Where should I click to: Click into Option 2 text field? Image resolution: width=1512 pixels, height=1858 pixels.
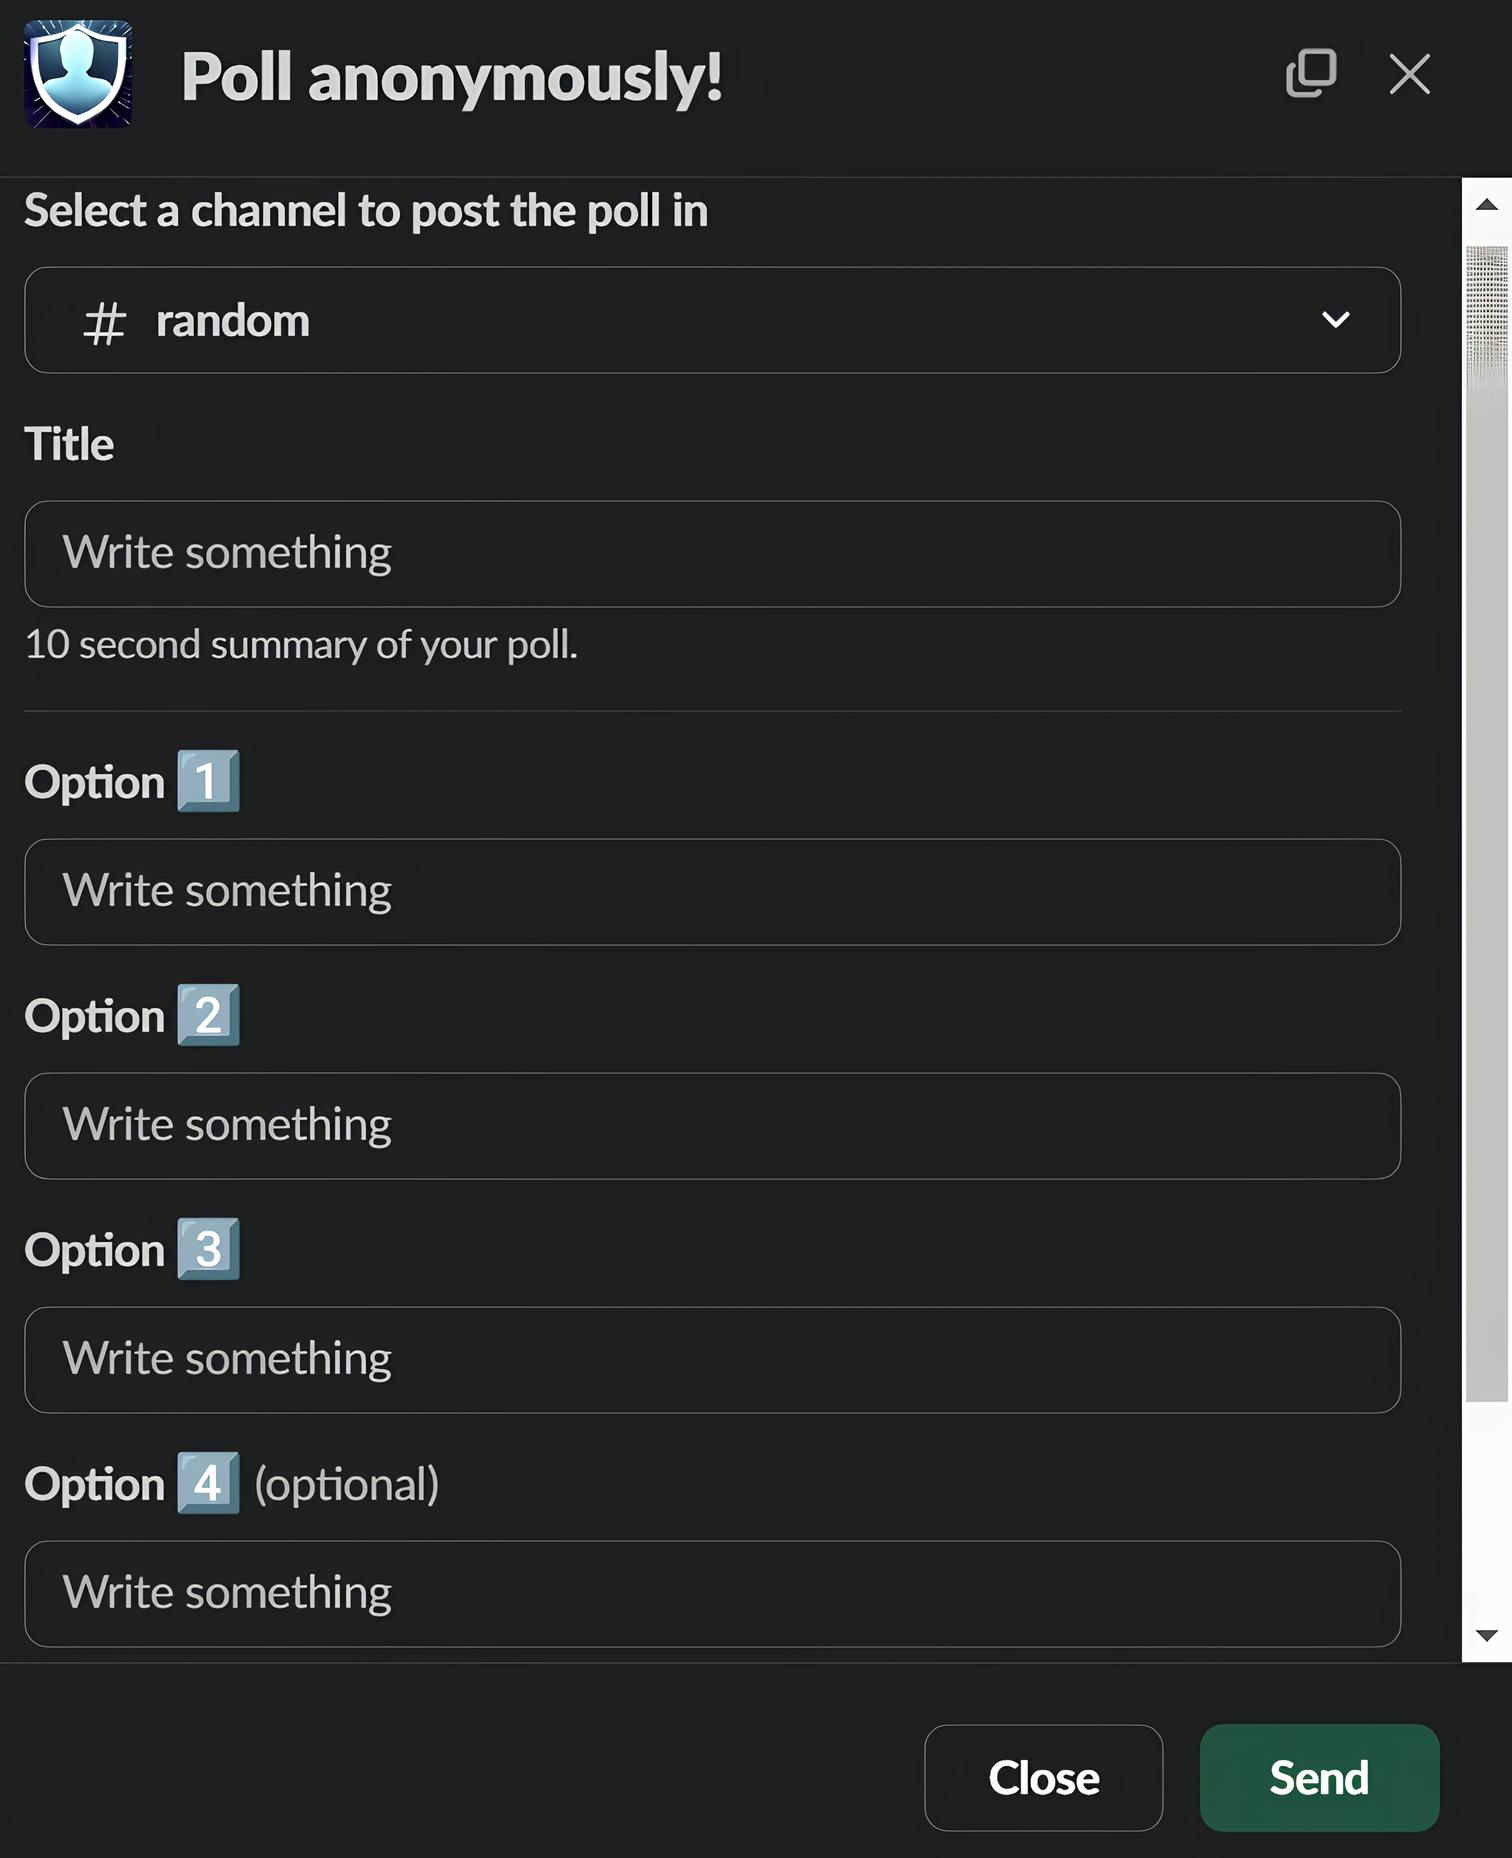pyautogui.click(x=712, y=1126)
